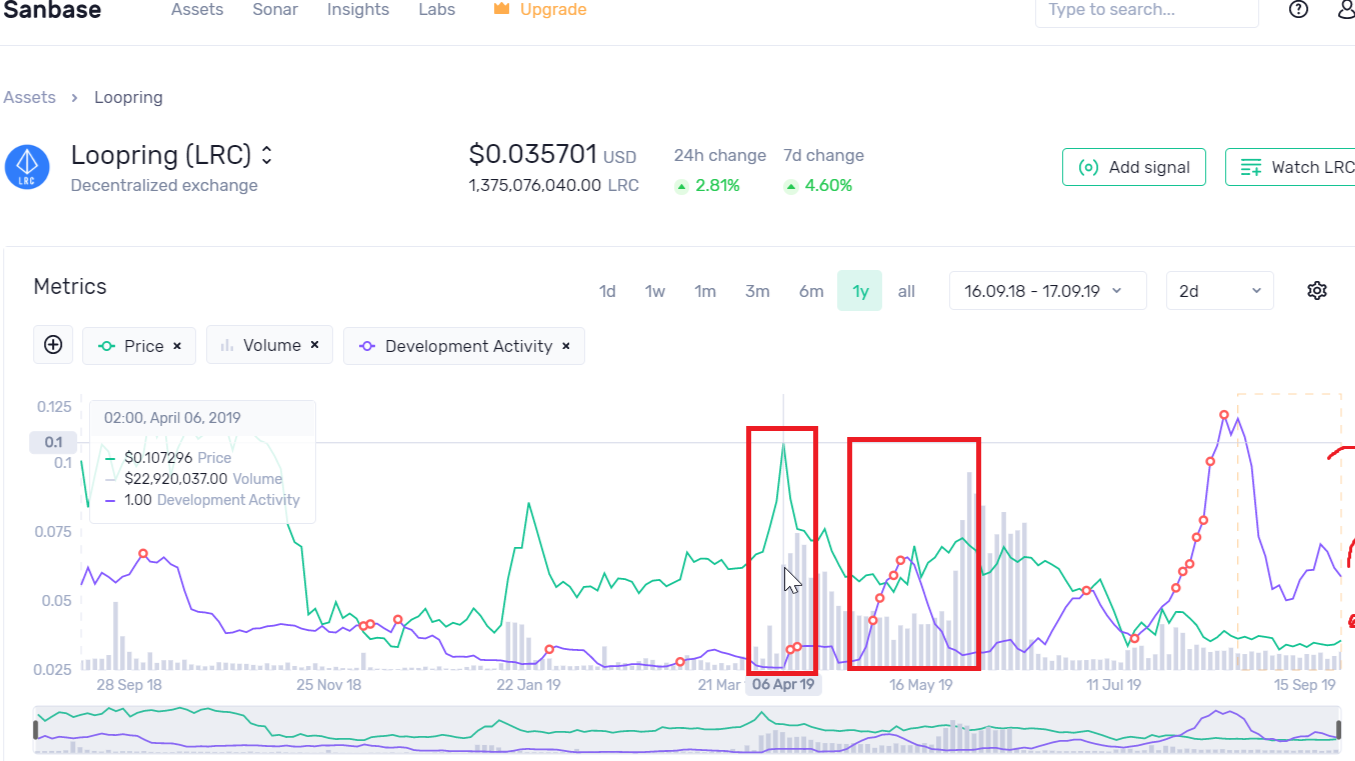The width and height of the screenshot is (1355, 761).
Task: Select the 3m time range
Action: 757,291
